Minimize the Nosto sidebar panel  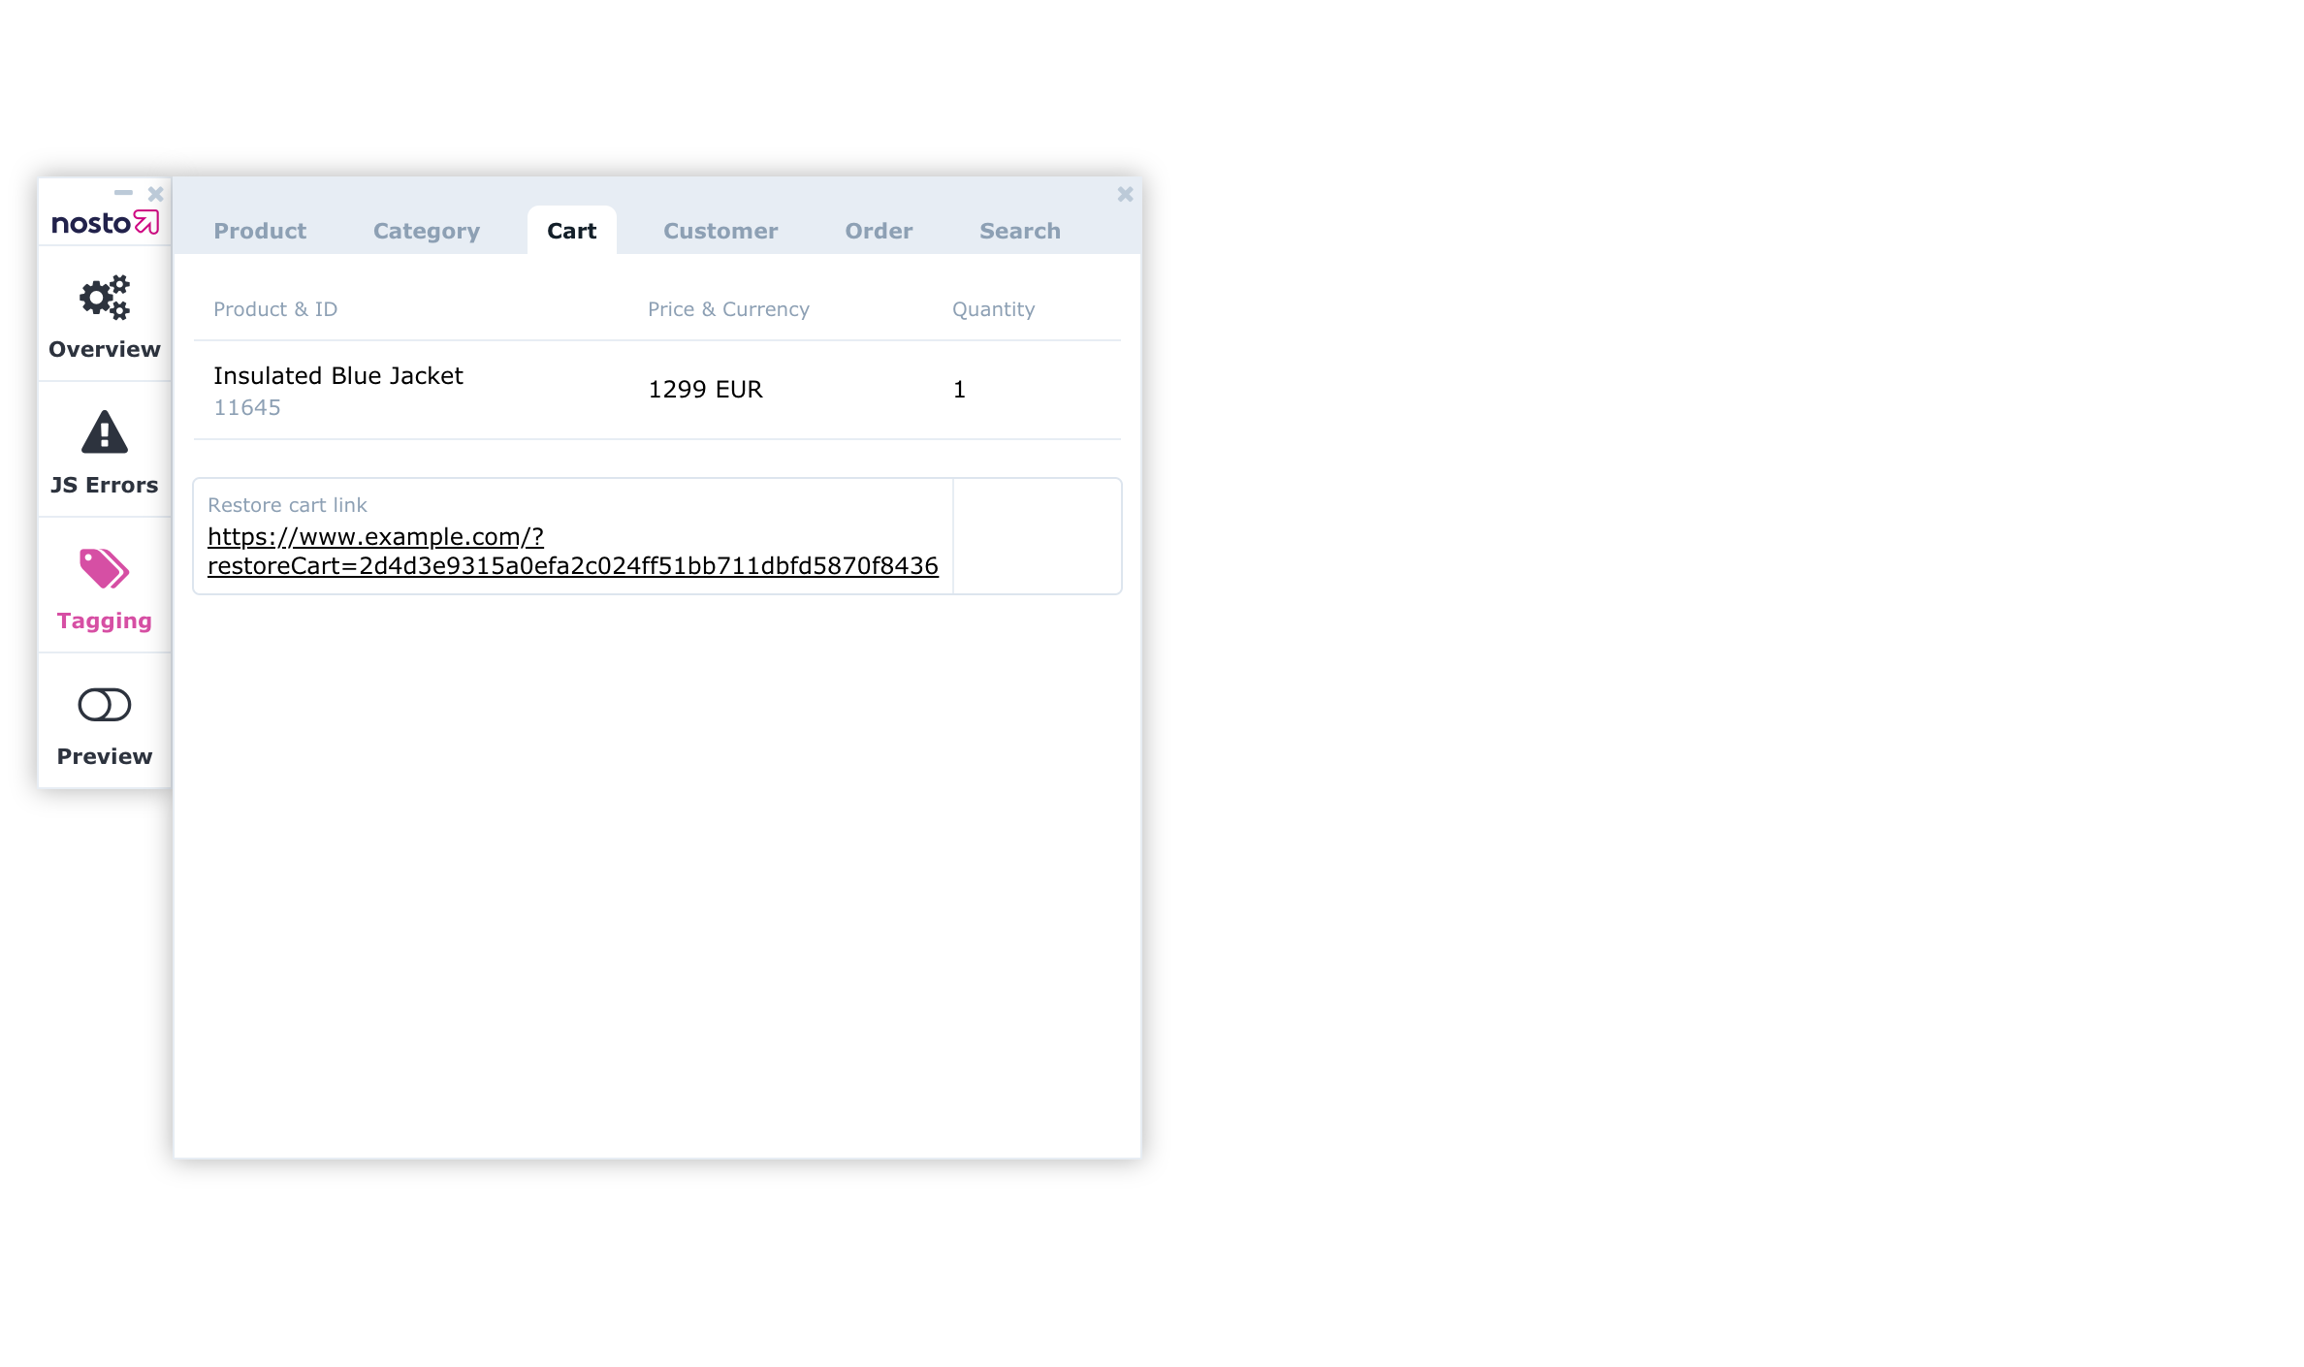[123, 192]
